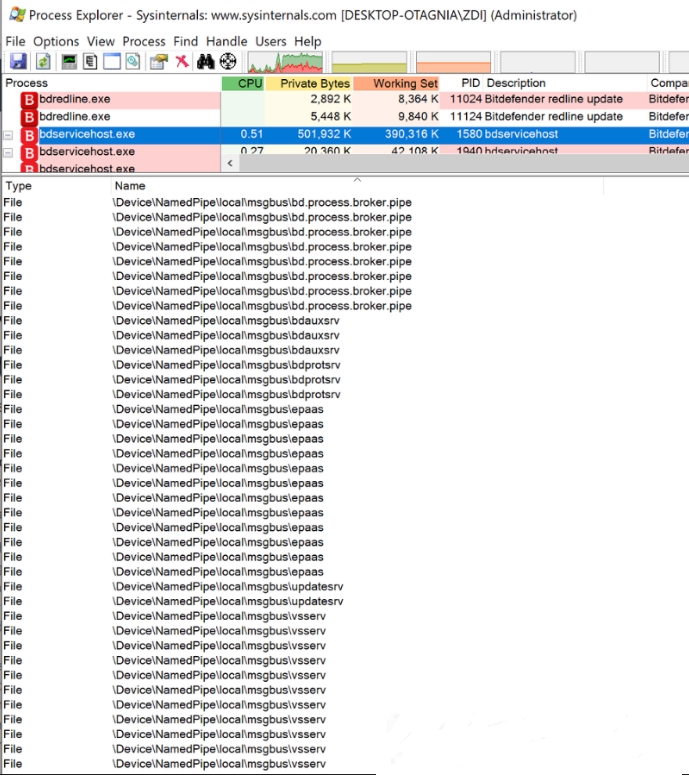
Task: Open the process Properties toolbar icon
Action: [x=159, y=61]
